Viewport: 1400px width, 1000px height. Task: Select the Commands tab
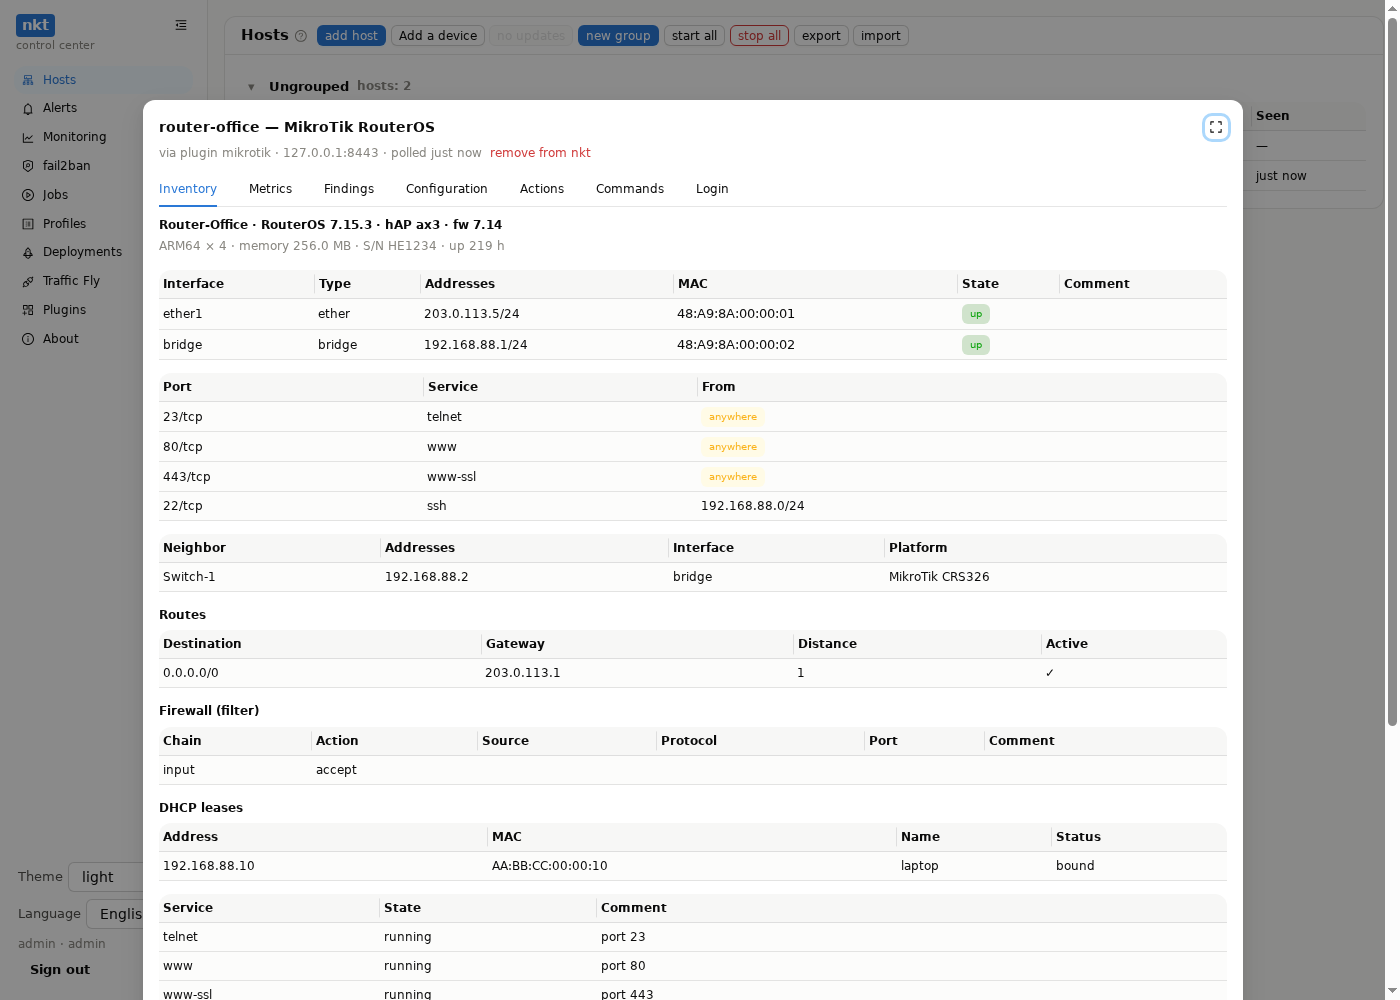[x=630, y=189]
